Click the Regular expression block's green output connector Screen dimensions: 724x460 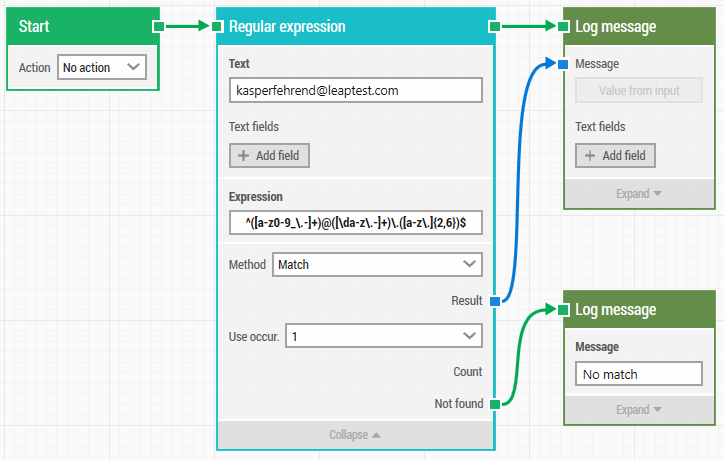coord(494,27)
